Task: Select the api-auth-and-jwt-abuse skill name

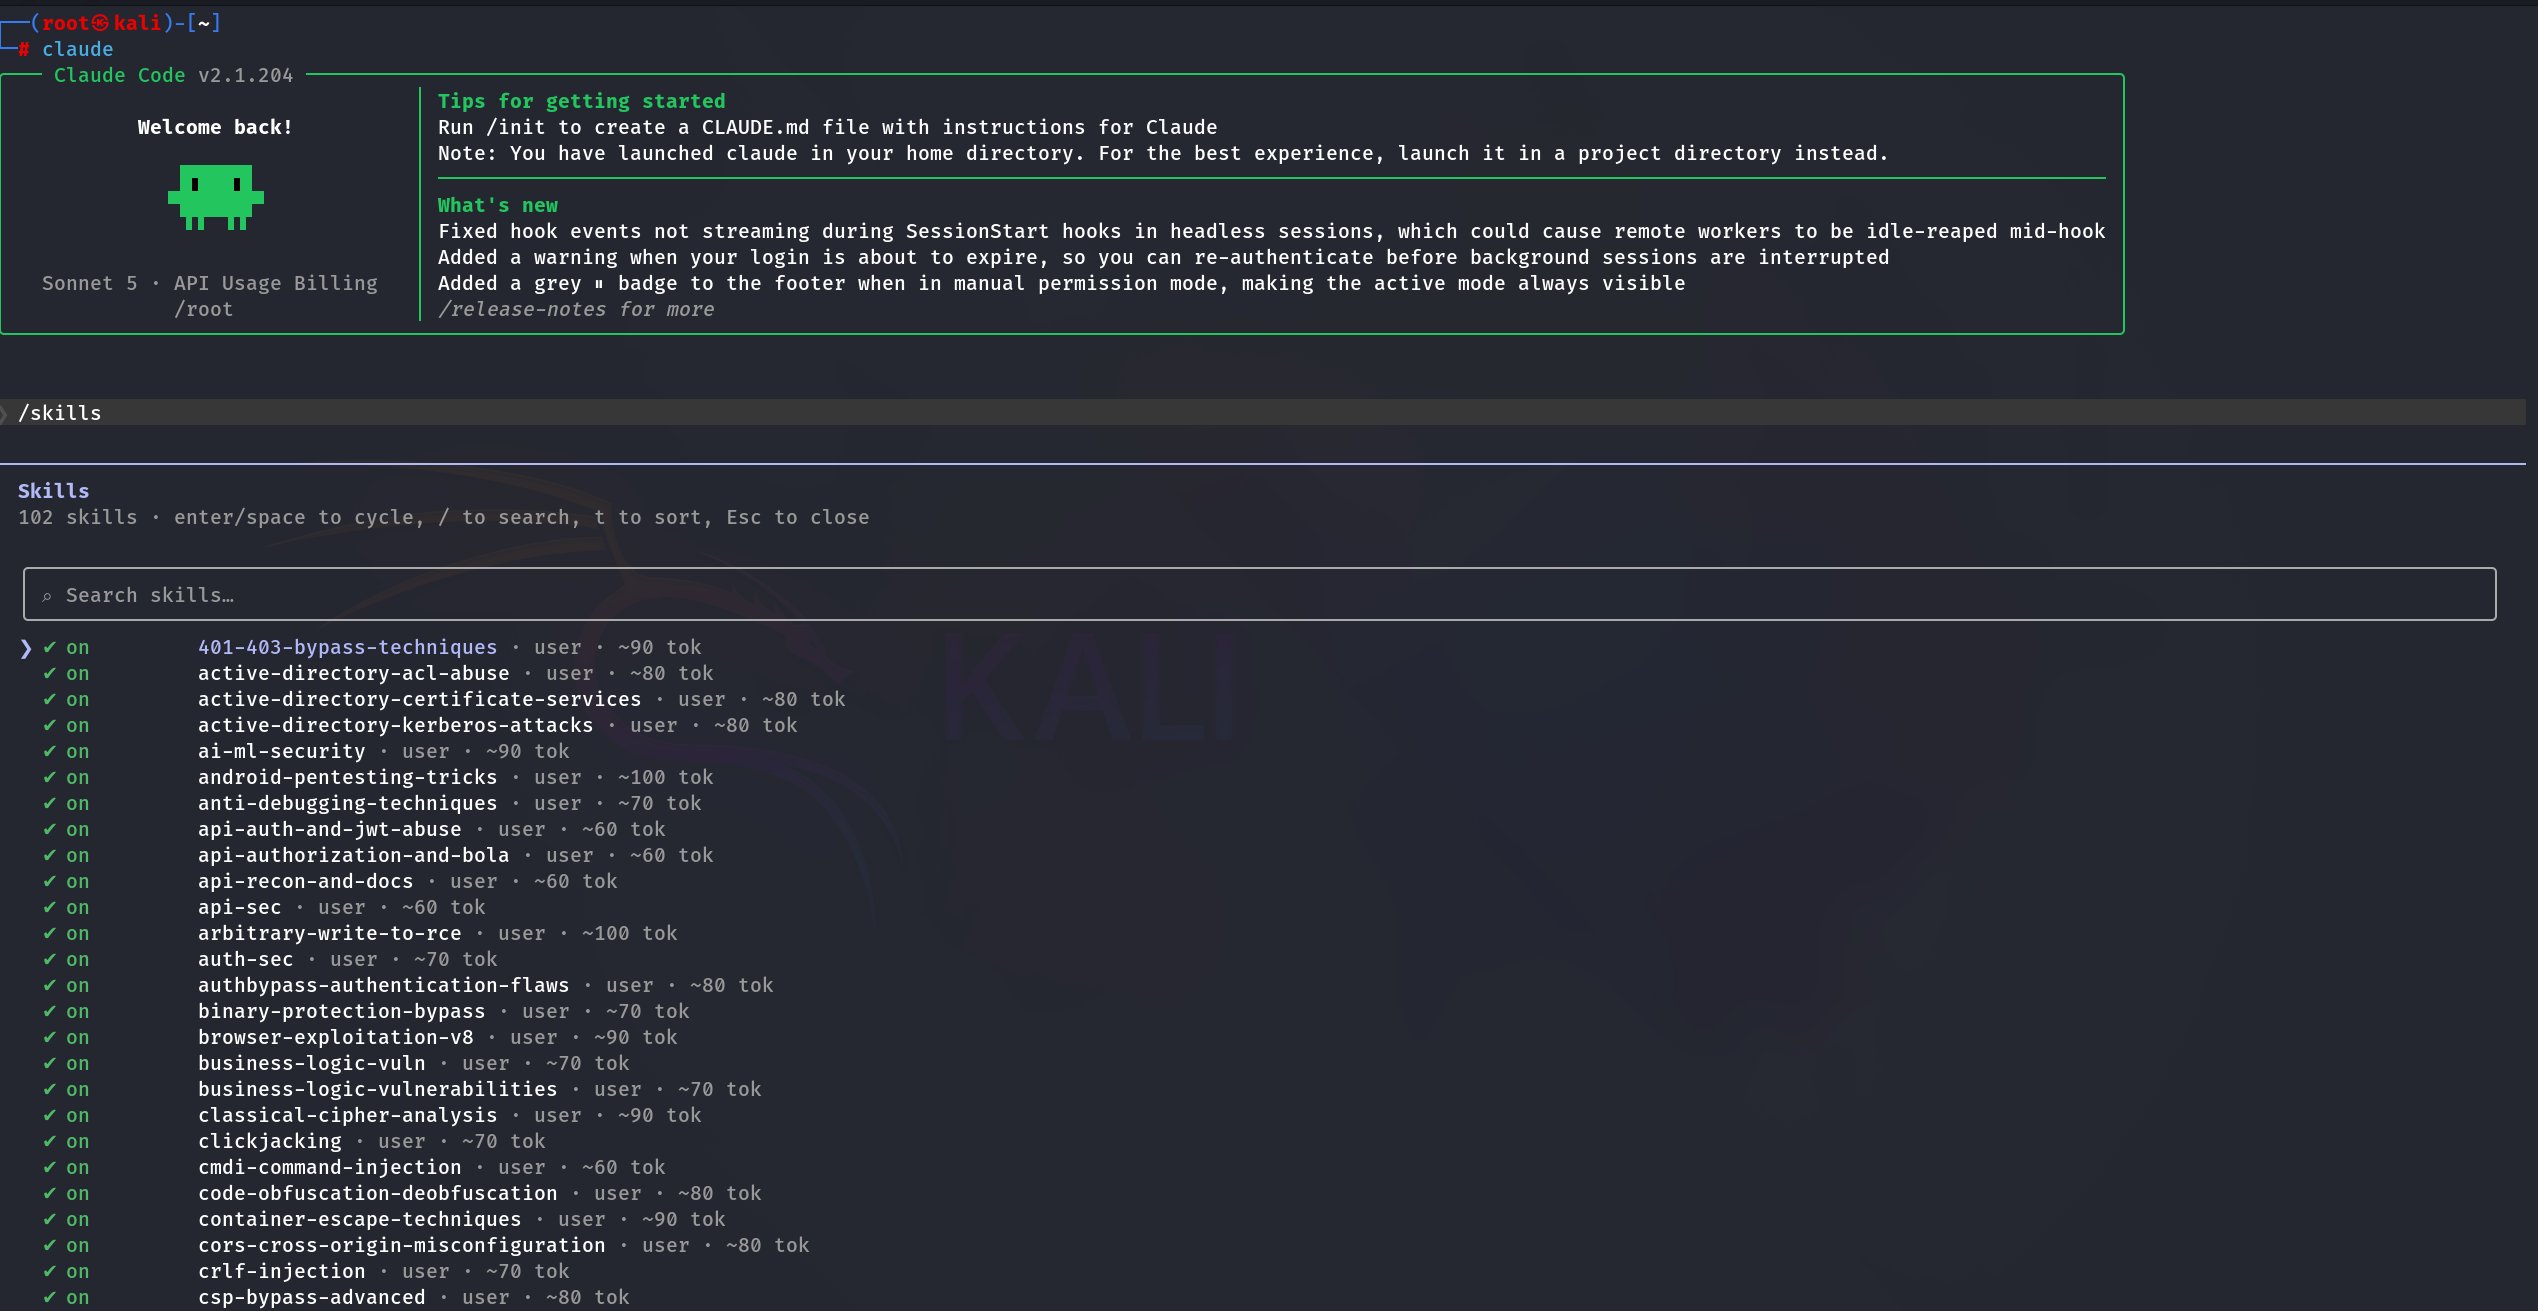Action: 329,830
